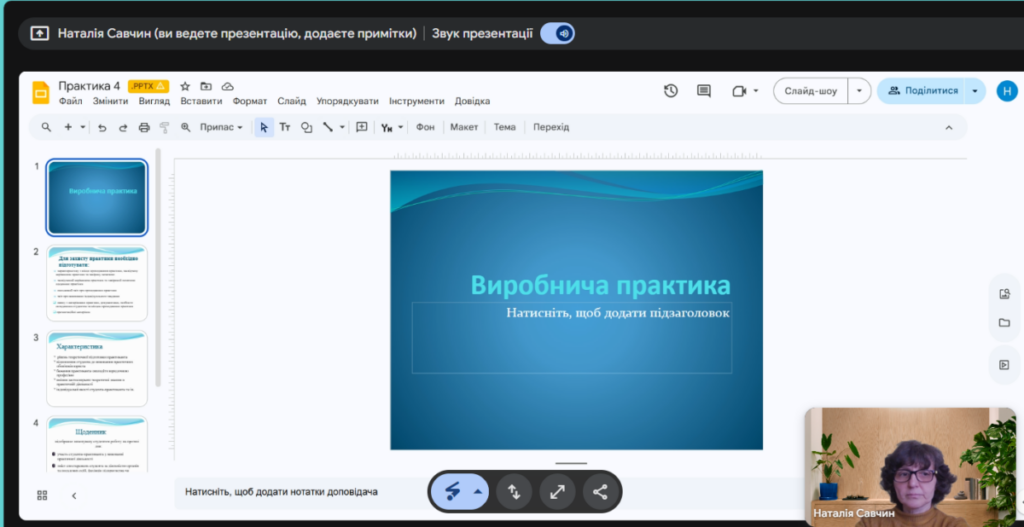The image size is (1024, 527).
Task: Select the text box tool
Action: tap(285, 127)
